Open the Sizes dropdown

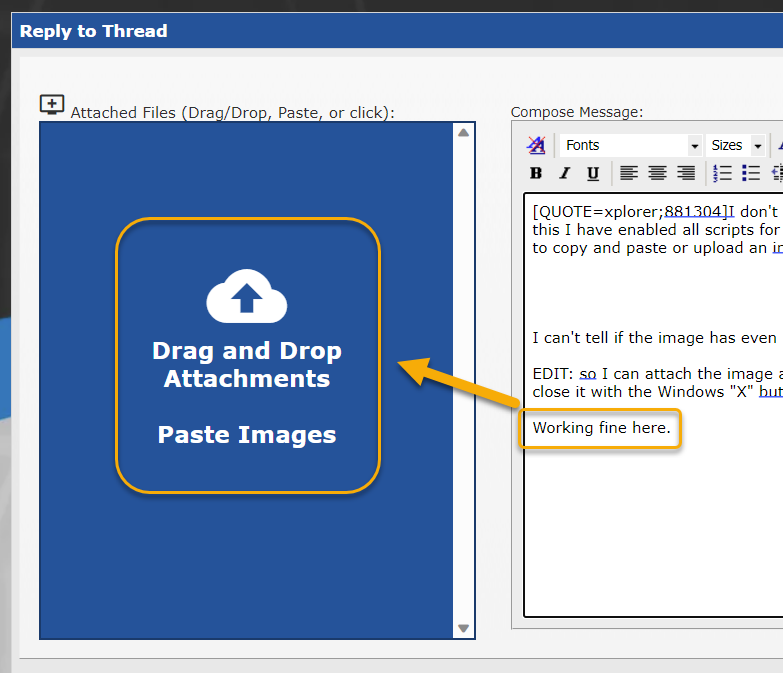coord(736,145)
